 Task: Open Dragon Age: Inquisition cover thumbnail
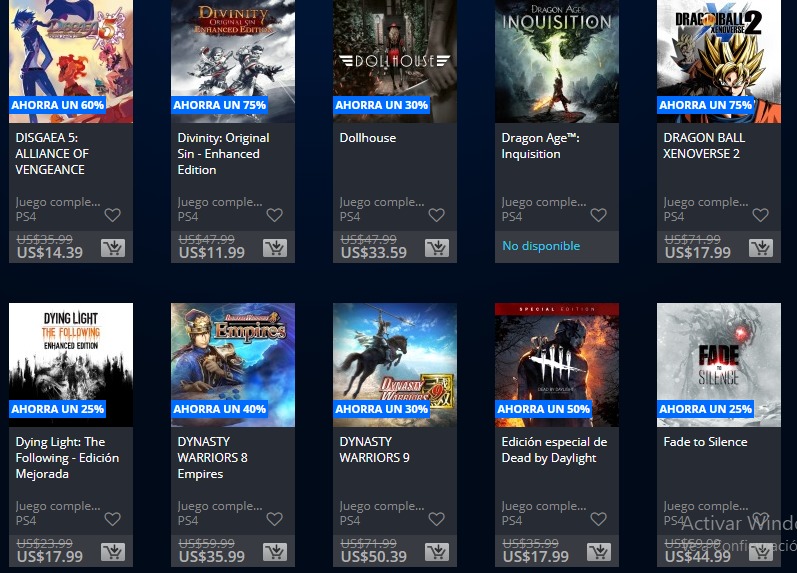[557, 61]
